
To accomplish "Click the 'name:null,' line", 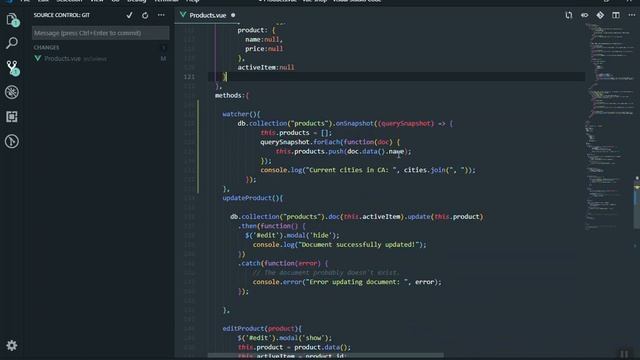I will 264,40.
